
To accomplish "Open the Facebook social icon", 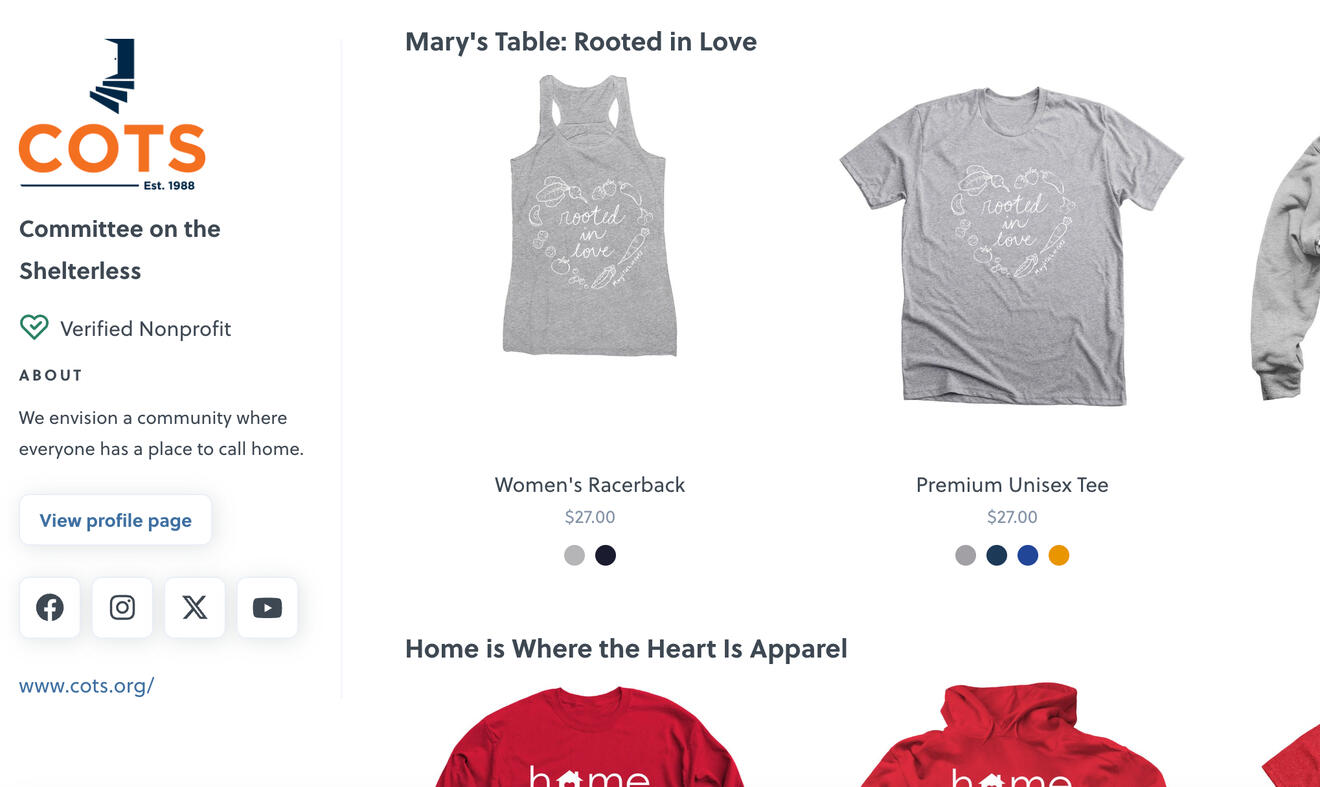I will (50, 607).
